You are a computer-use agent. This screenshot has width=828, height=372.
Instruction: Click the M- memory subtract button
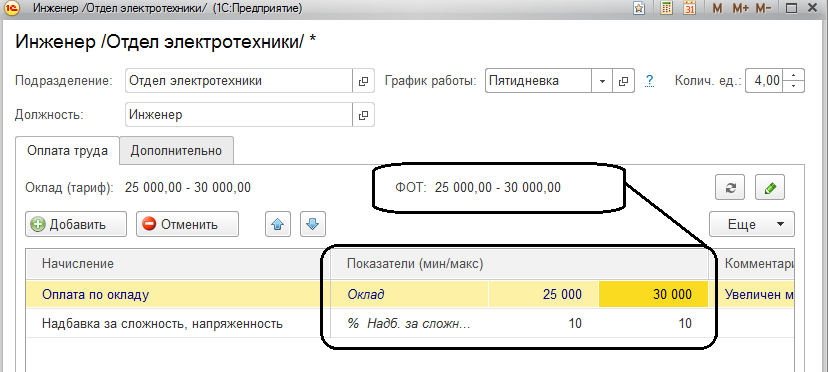[764, 8]
